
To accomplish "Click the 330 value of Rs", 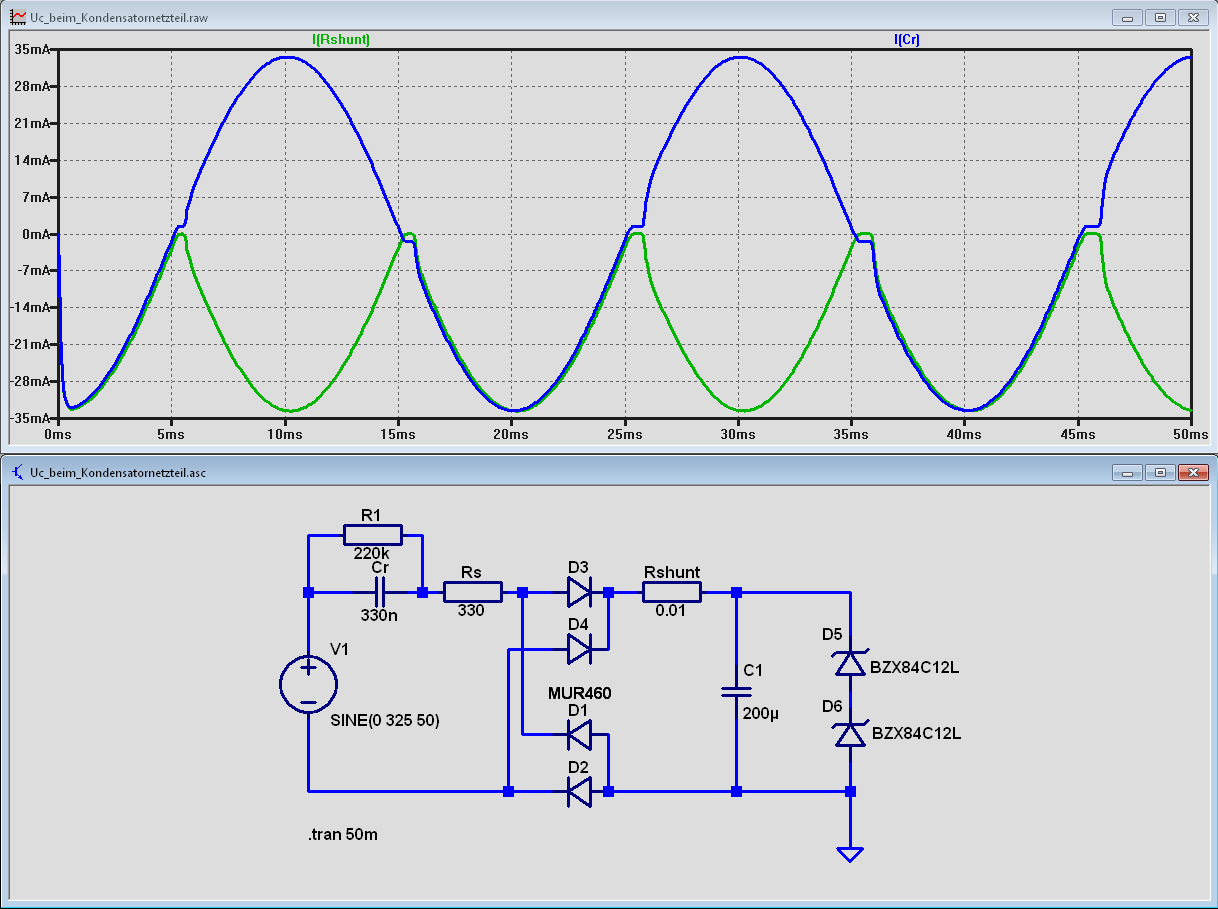I will tap(471, 610).
